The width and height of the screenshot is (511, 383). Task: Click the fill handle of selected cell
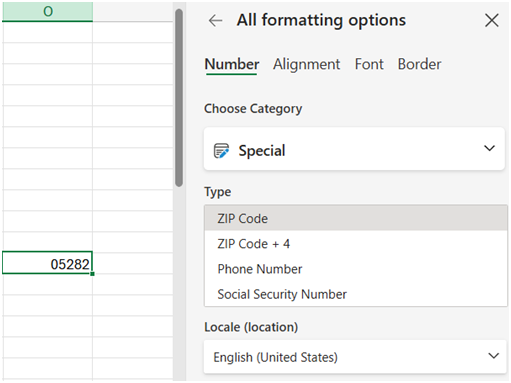tap(92, 274)
